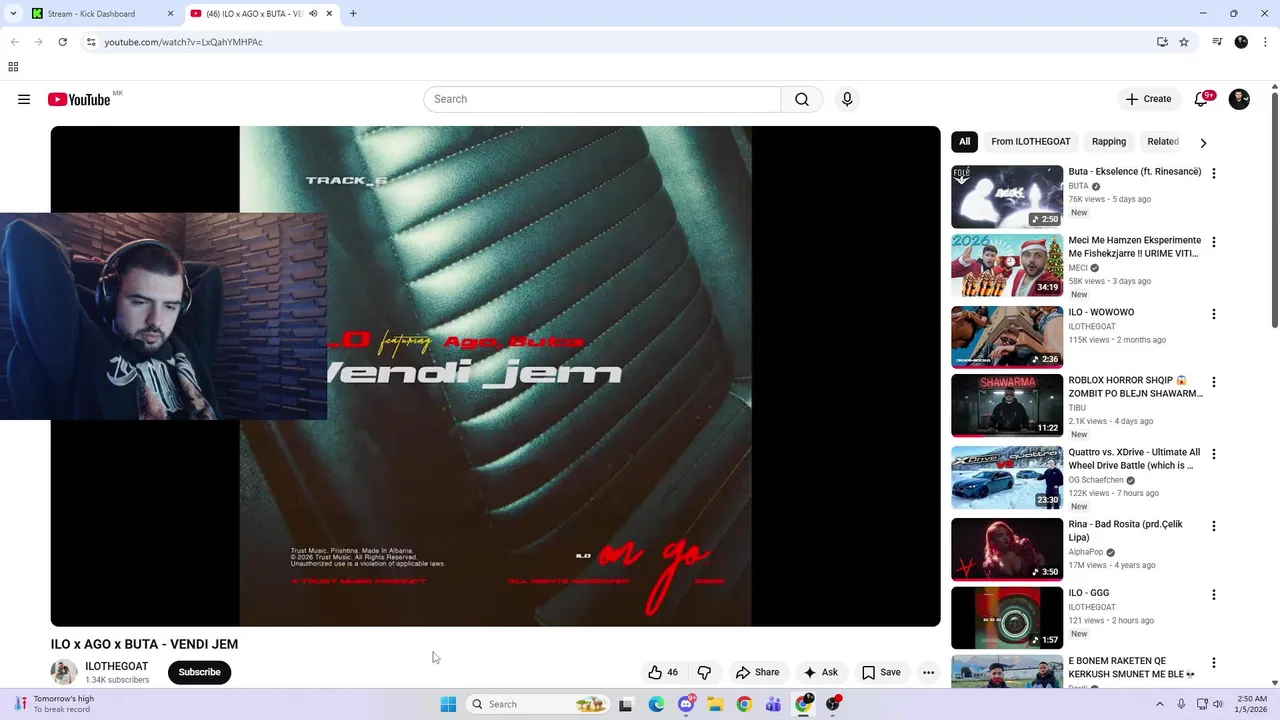Dislike the video with thumbs down

[704, 672]
